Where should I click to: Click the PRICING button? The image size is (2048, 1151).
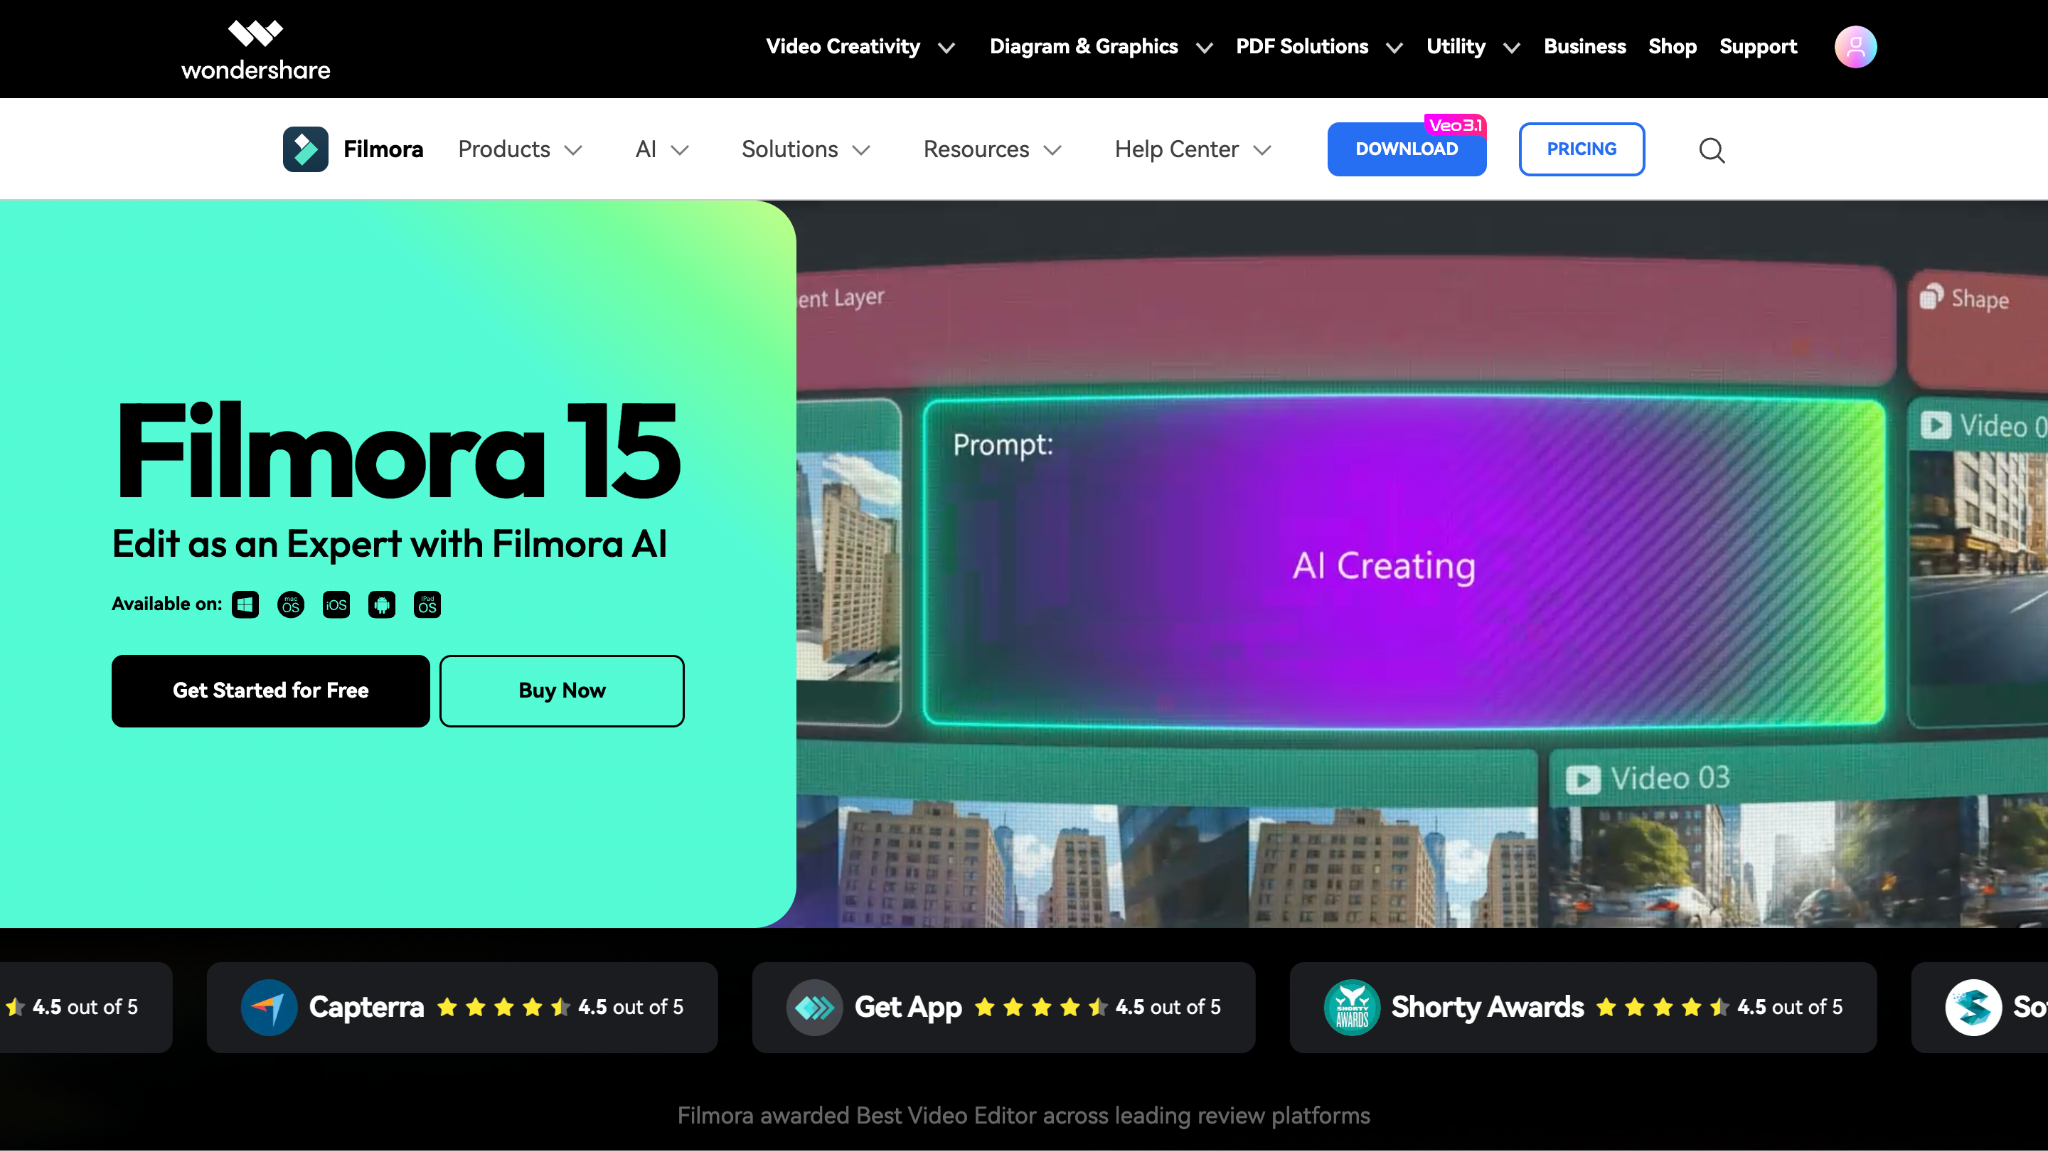pyautogui.click(x=1582, y=149)
